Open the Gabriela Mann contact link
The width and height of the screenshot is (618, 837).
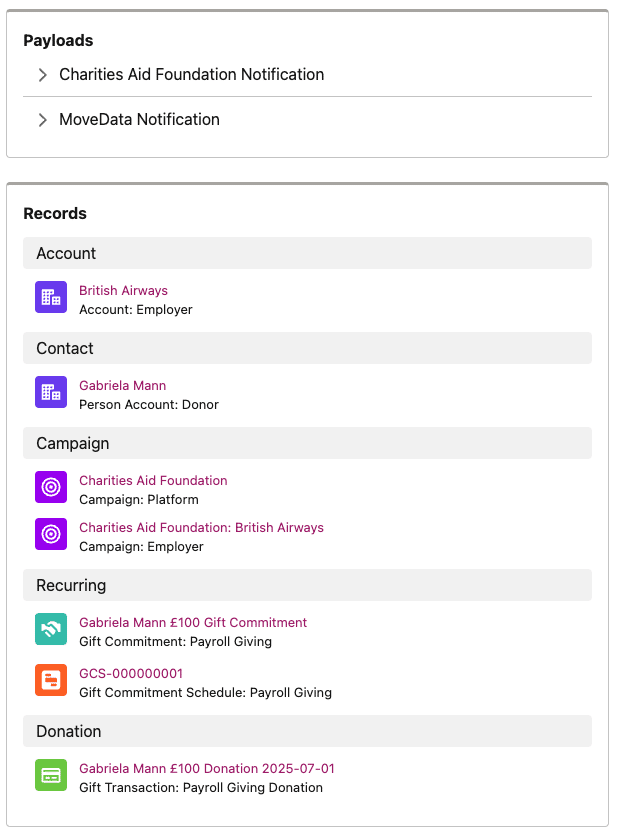pos(123,385)
